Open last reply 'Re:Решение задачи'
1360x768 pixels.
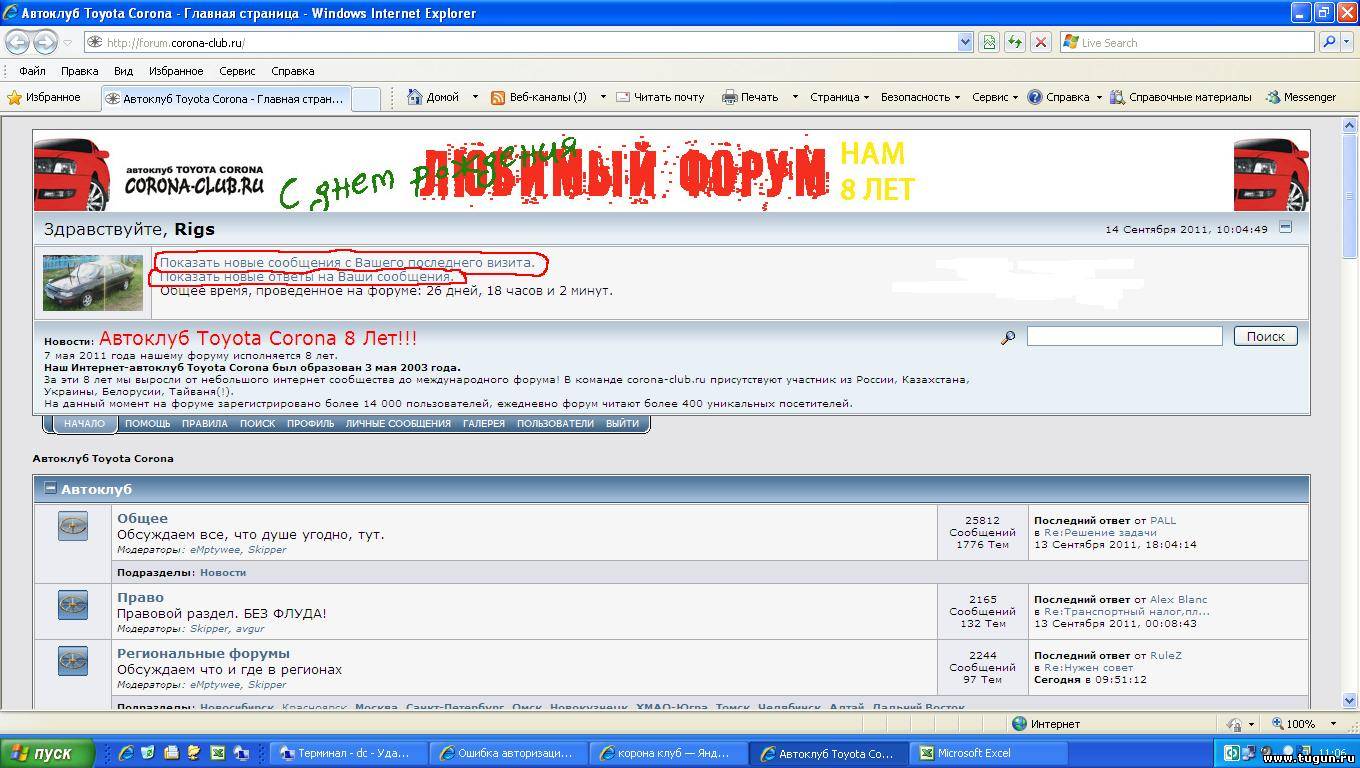point(1100,532)
